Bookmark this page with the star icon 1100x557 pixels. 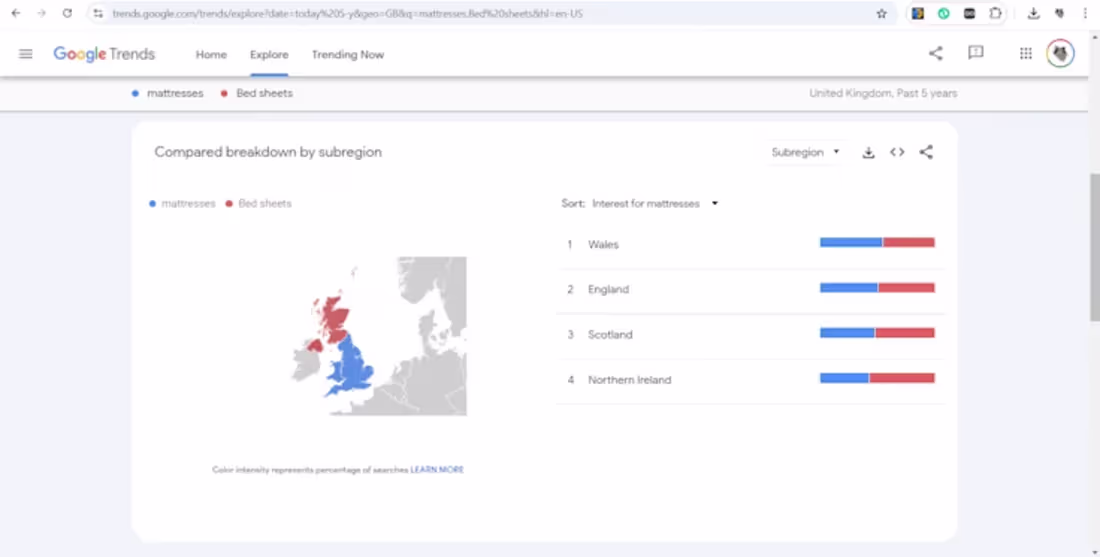click(x=881, y=14)
